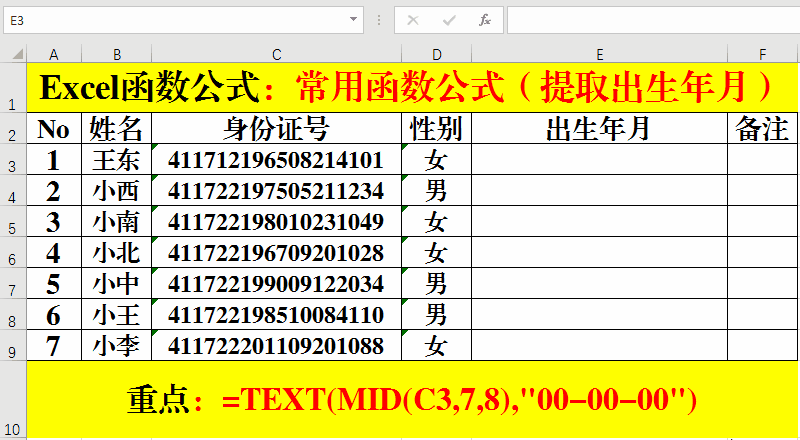Image resolution: width=800 pixels, height=440 pixels.
Task: Click the Cancel X formula icon
Action: coord(413,20)
